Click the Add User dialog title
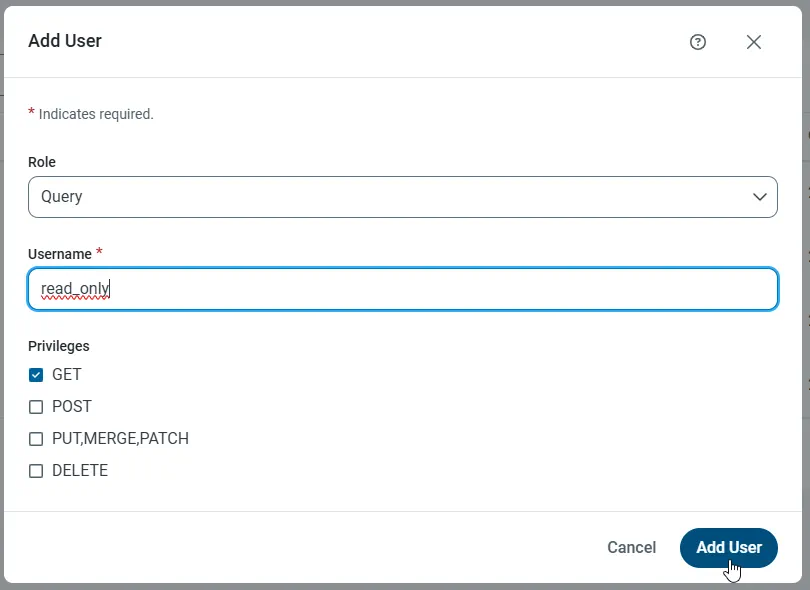Screen dimensions: 810x590 point(65,41)
